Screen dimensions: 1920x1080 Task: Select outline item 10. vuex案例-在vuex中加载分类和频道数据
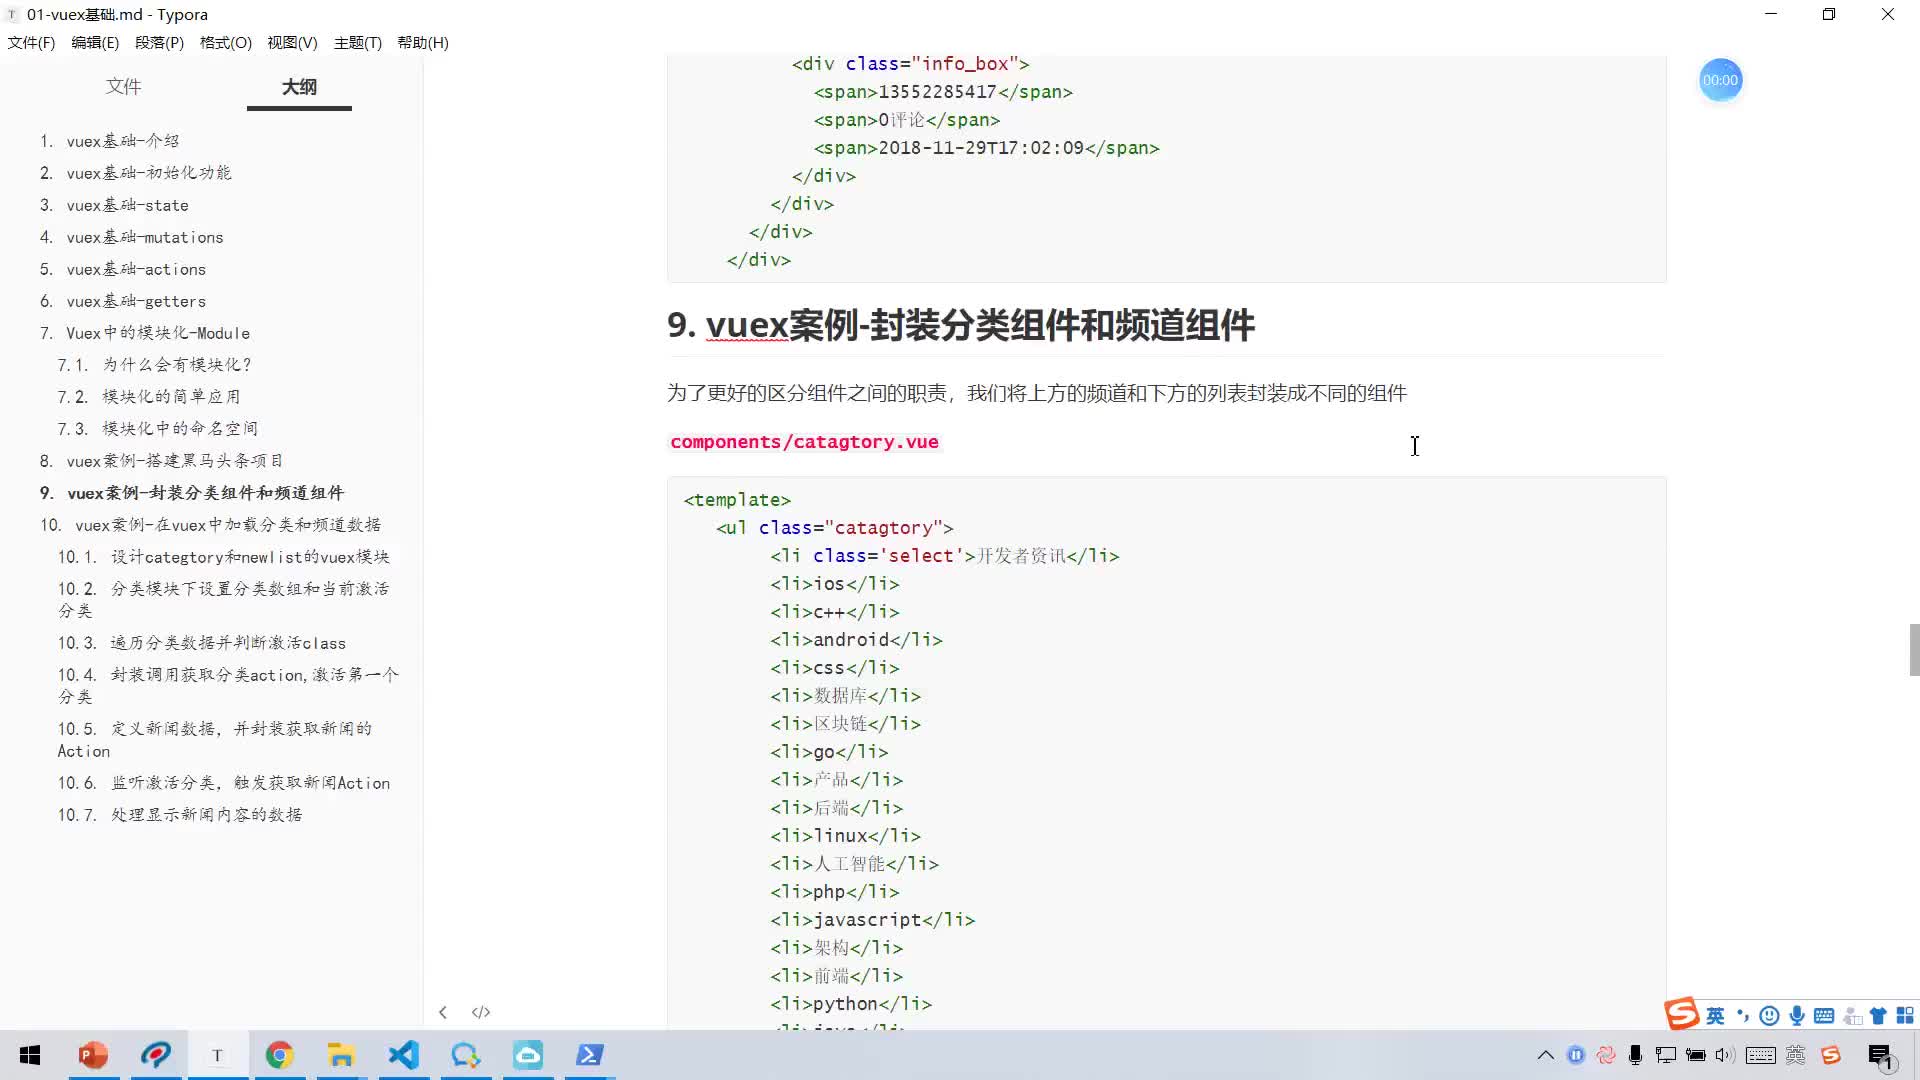coord(210,525)
